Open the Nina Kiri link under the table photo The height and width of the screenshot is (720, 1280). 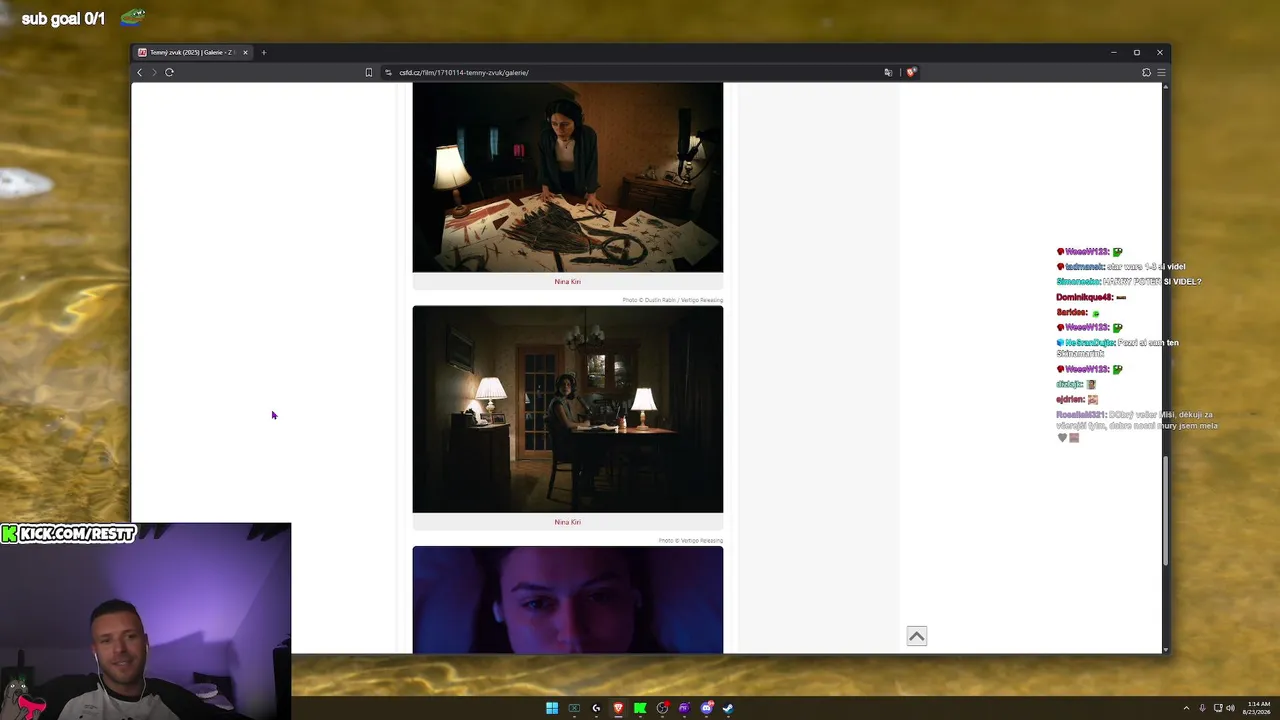[x=567, y=282]
